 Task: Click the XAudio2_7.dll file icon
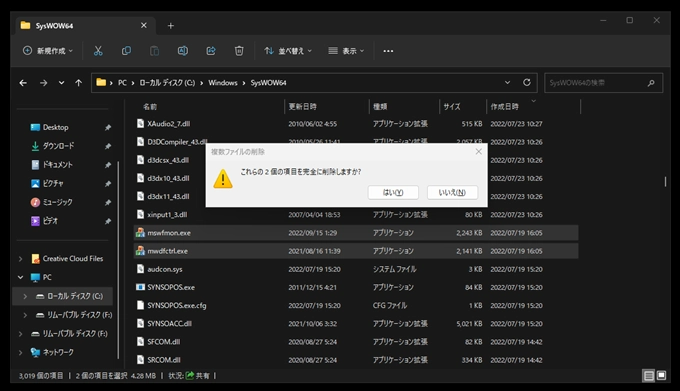pos(140,124)
